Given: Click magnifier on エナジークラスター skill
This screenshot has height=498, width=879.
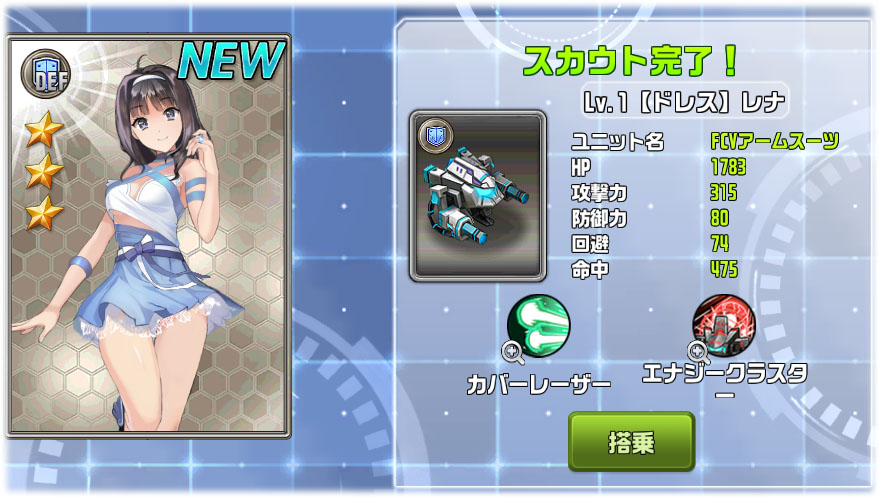Looking at the screenshot, I should tap(698, 352).
